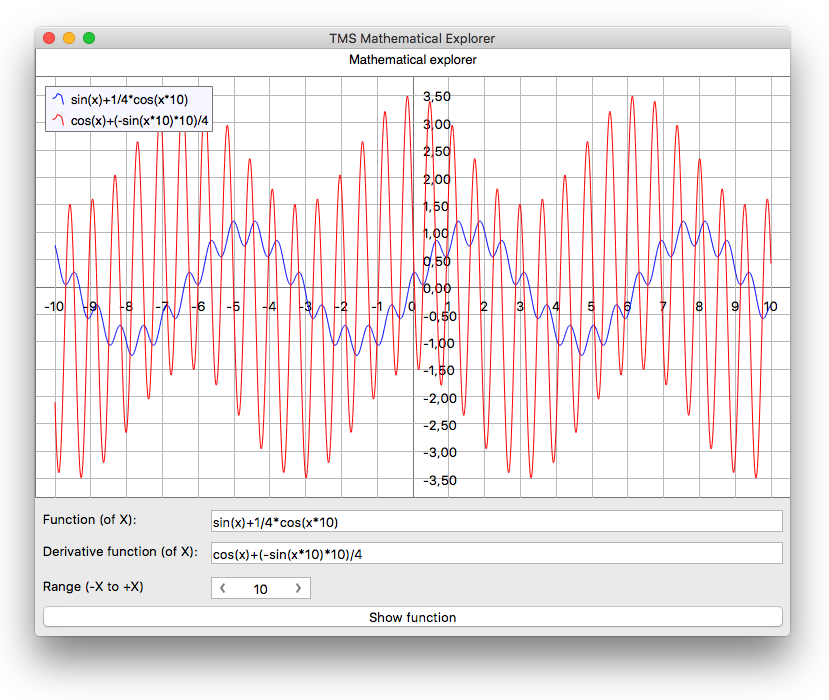This screenshot has height=700, width=829.
Task: Click the 'Mathematical explorer' chart title
Action: click(412, 60)
